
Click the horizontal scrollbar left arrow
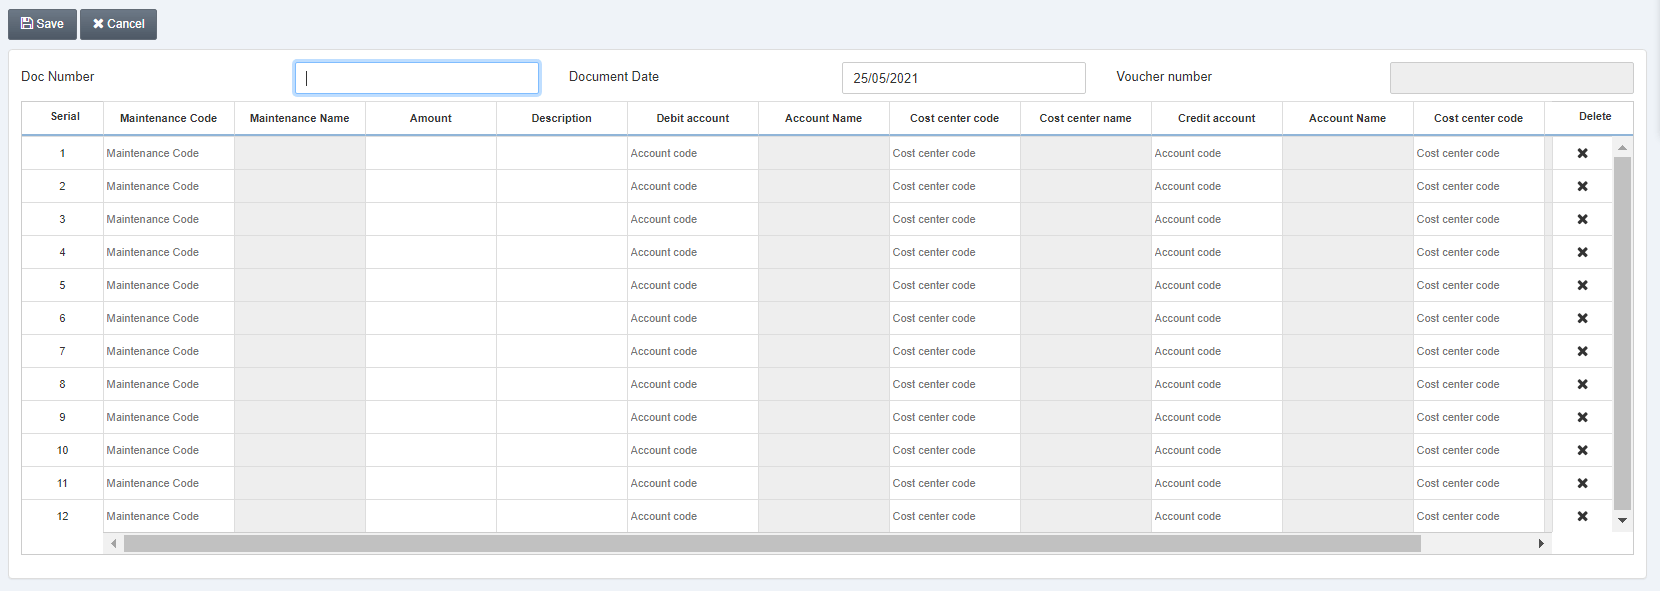coord(114,544)
